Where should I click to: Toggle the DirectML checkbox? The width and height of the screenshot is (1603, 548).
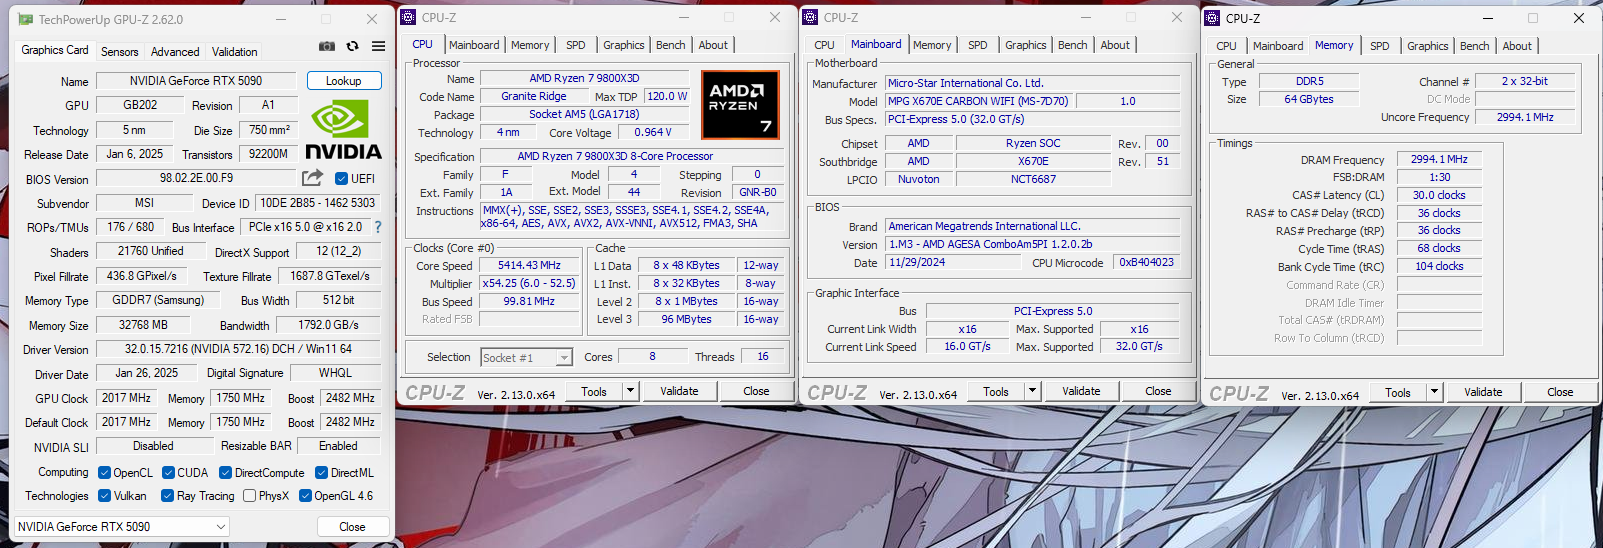click(321, 473)
